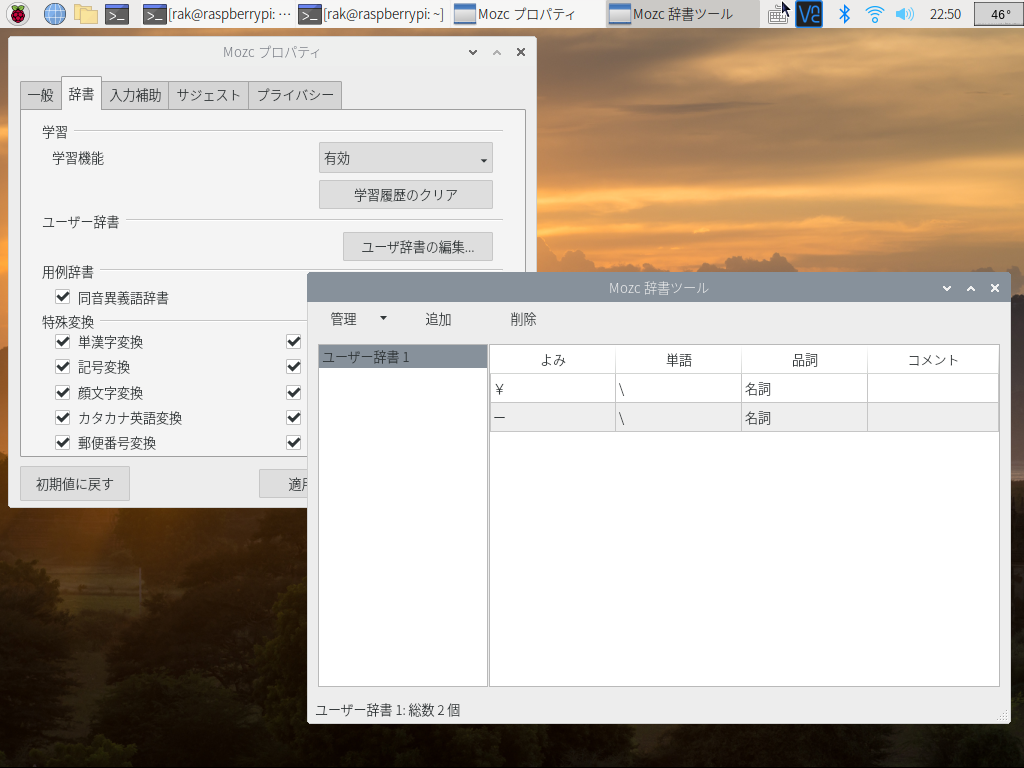Open the file manager folder icon
Screen dimensions: 1024x768
pyautogui.click(x=88, y=13)
